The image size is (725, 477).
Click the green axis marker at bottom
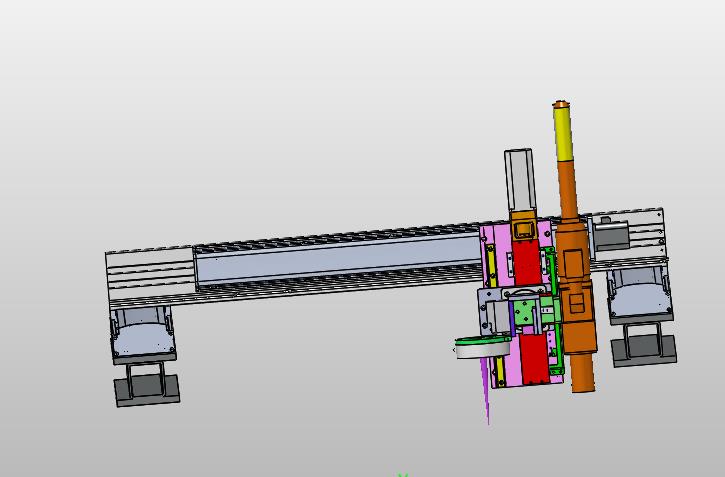(x=403, y=474)
